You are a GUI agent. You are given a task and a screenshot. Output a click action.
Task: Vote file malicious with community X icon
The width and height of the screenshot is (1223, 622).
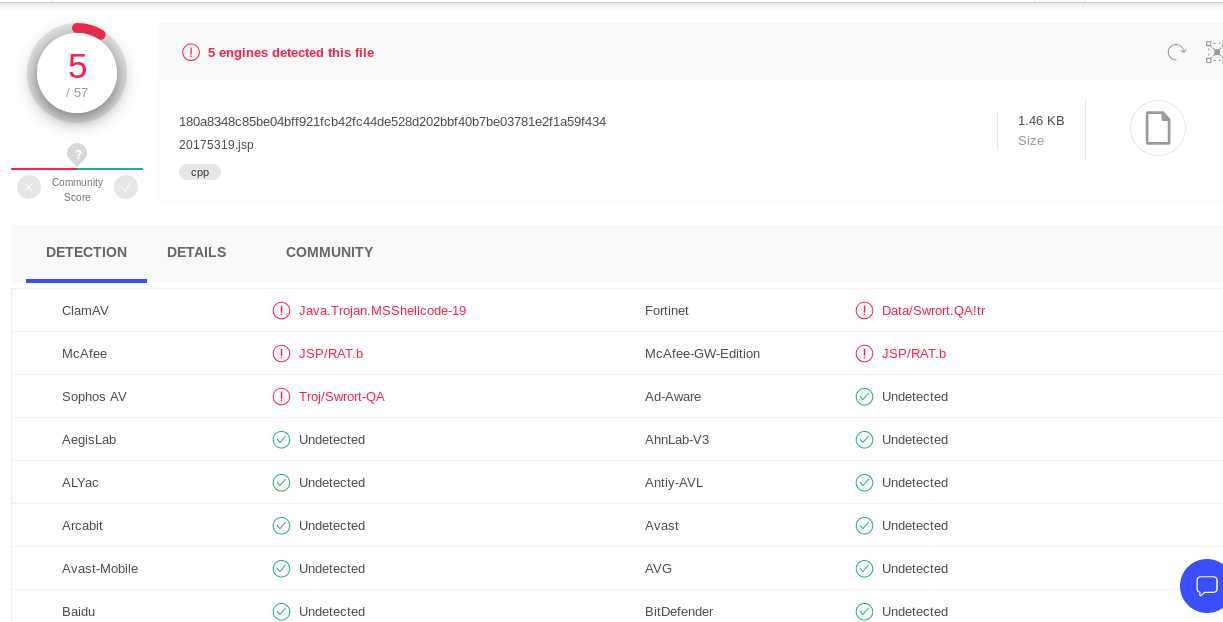[x=29, y=187]
